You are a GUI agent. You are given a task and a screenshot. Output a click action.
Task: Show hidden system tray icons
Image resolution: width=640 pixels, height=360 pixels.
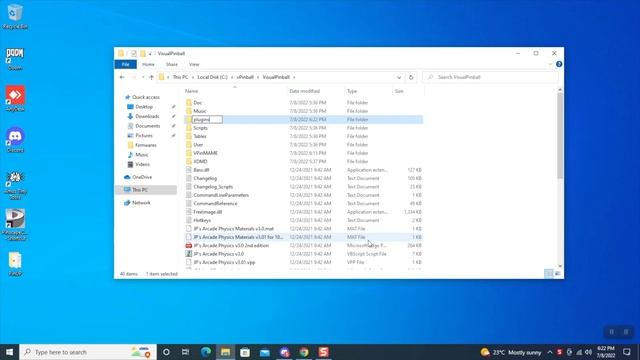(x=550, y=352)
